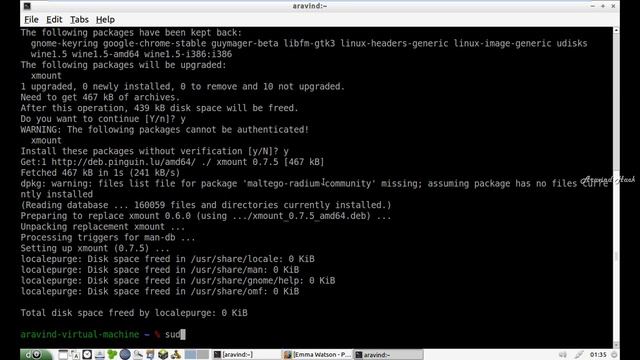Select the active aravind:~ taskbar entry
640x360 pixels.
(x=388, y=354)
